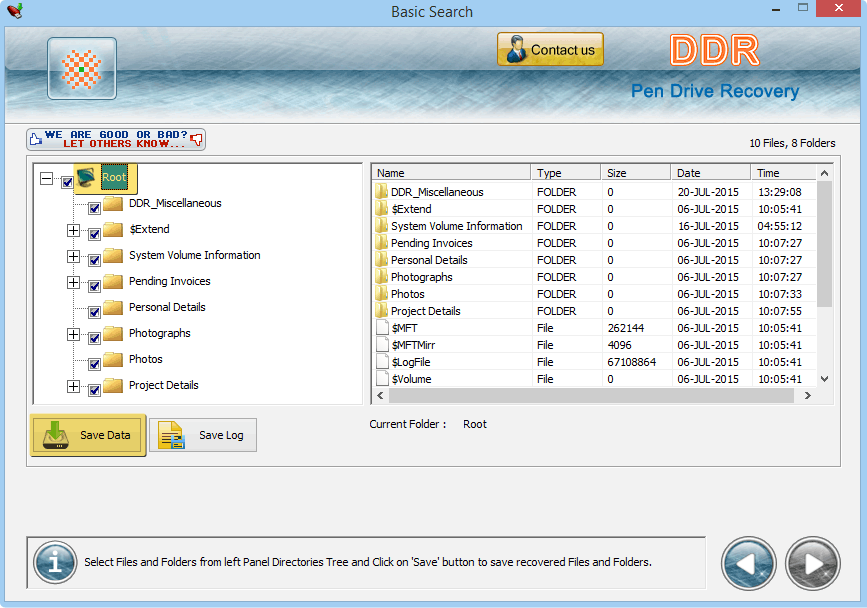Image resolution: width=867 pixels, height=608 pixels.
Task: Expand System Volume Information node
Action: pyautogui.click(x=73, y=256)
